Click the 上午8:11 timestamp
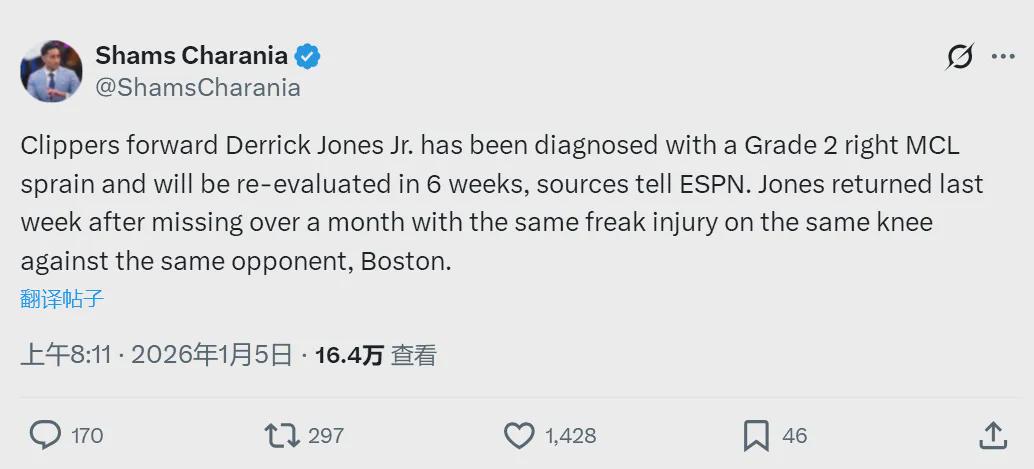Viewport: 1034px width, 469px height. pyautogui.click(x=66, y=355)
